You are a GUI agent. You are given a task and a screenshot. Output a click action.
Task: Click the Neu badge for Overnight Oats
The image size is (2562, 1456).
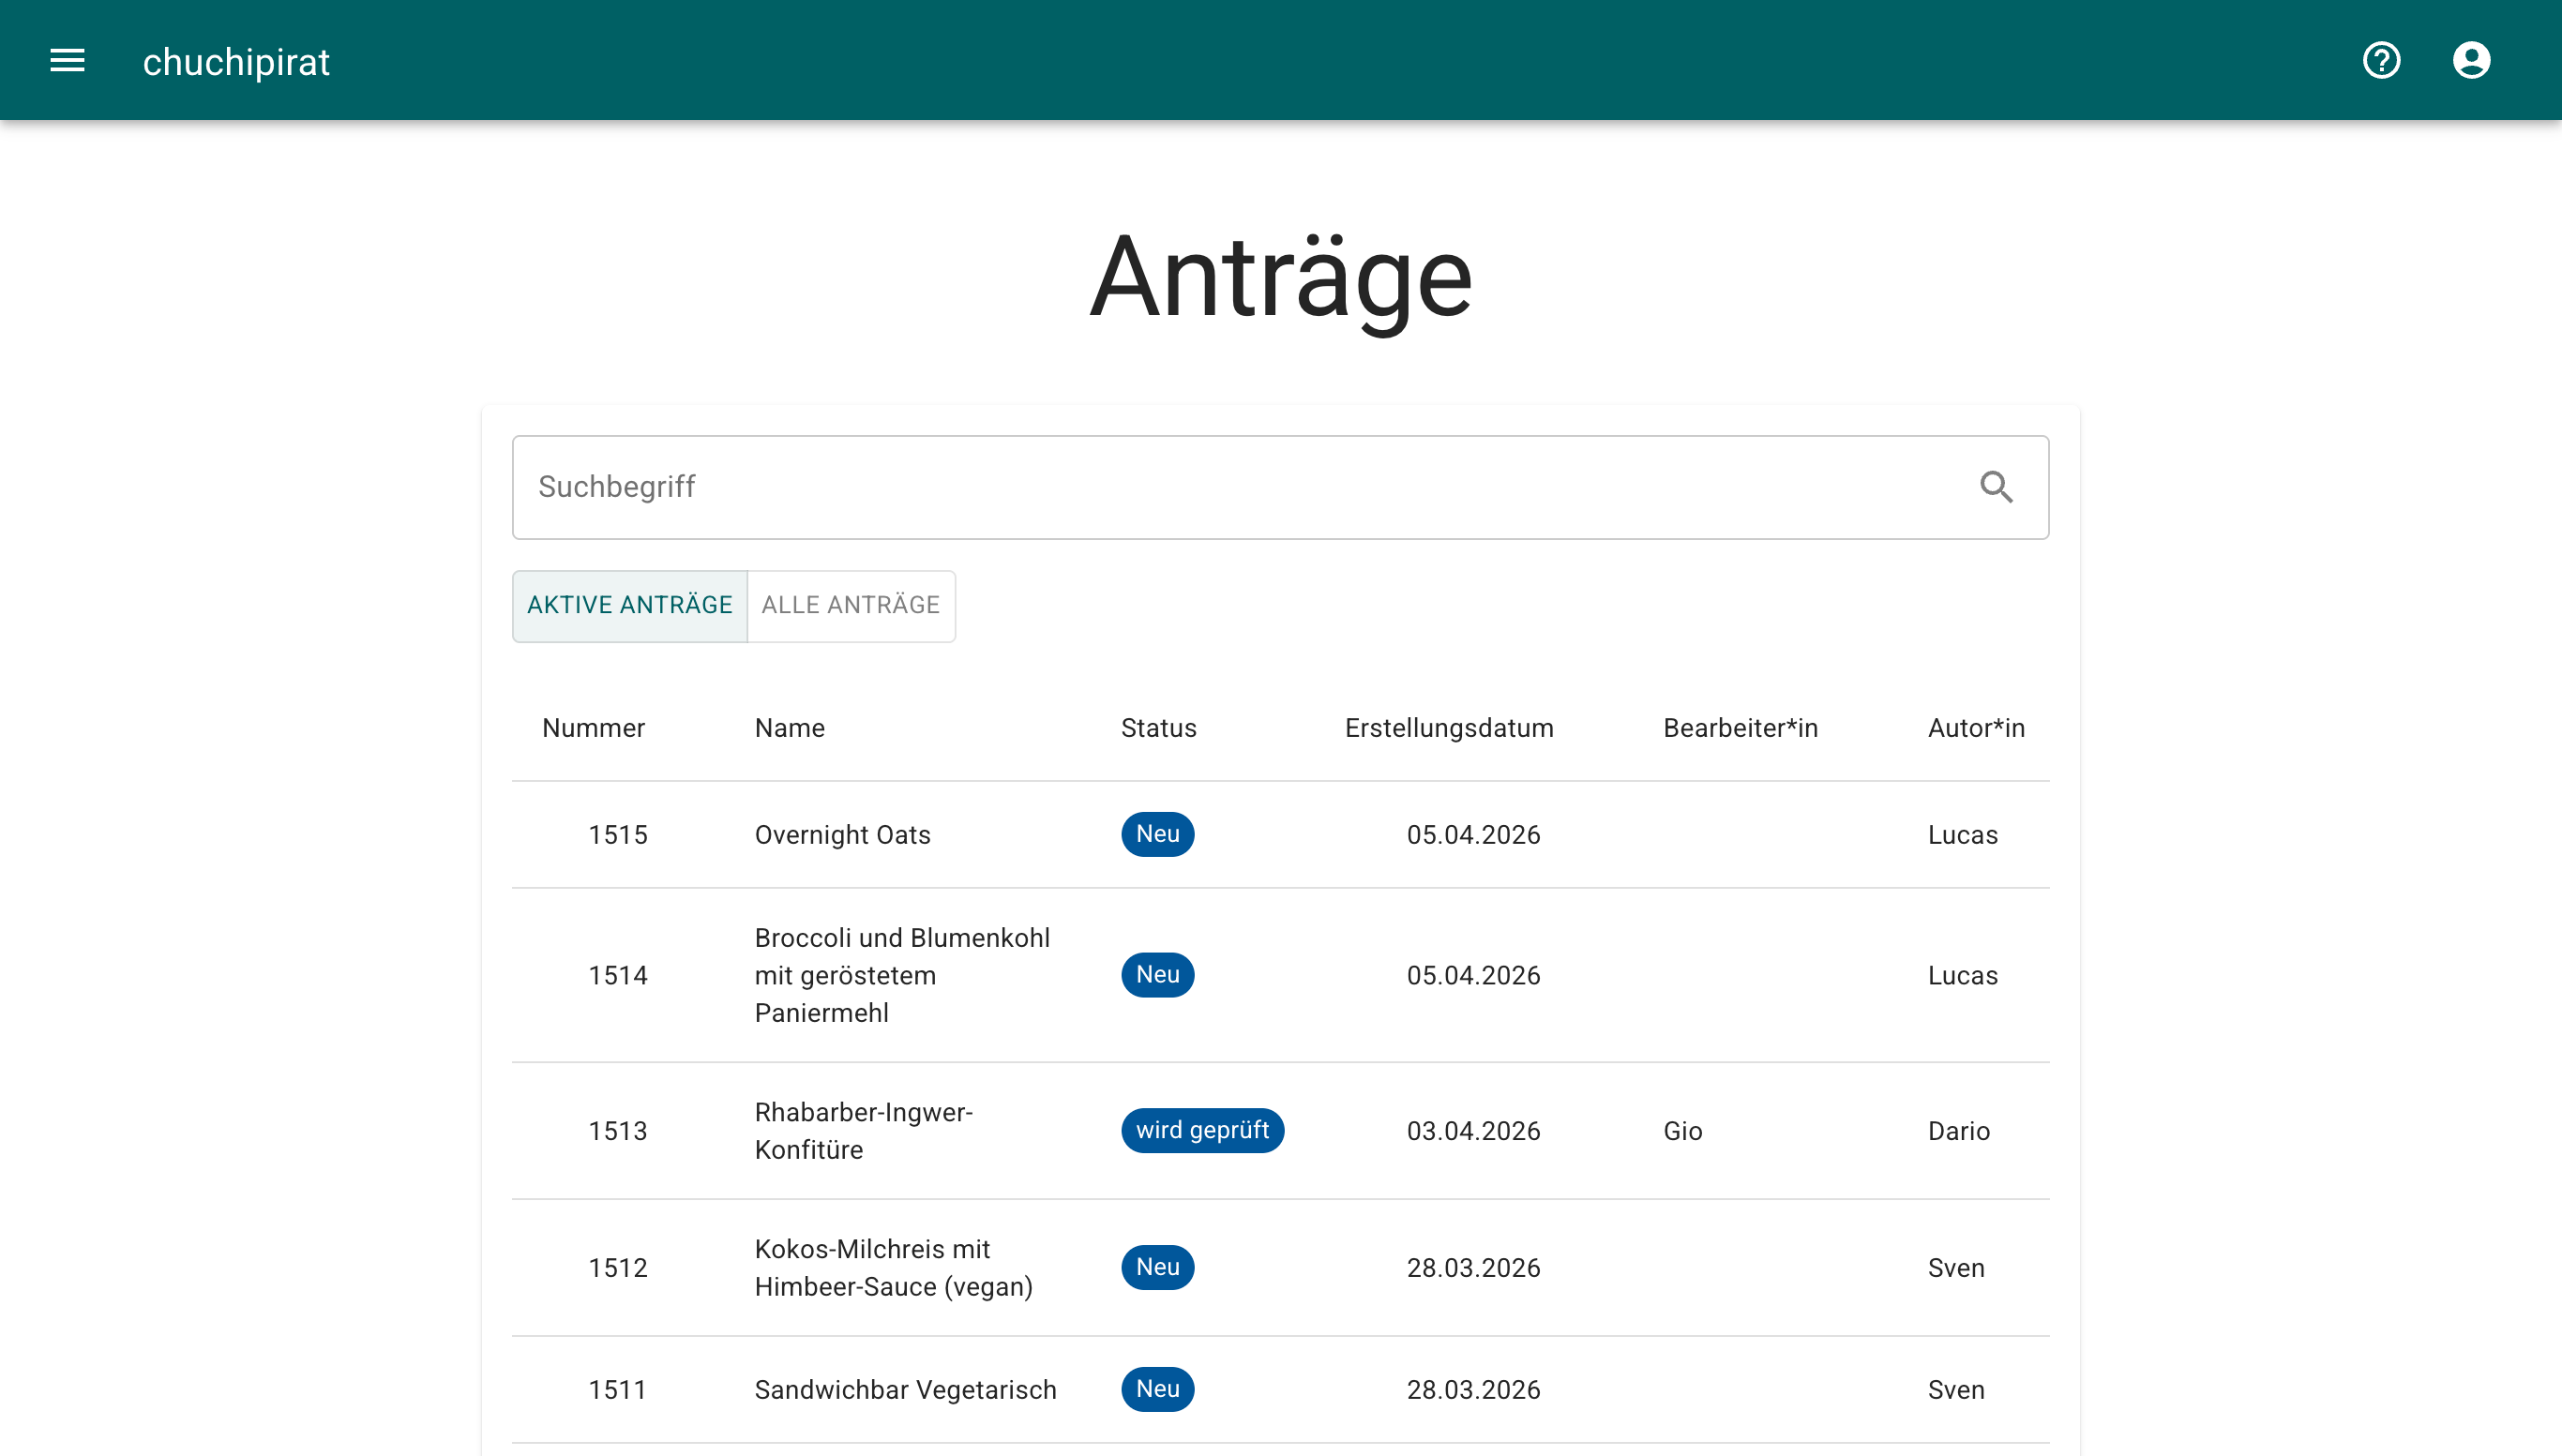point(1158,834)
